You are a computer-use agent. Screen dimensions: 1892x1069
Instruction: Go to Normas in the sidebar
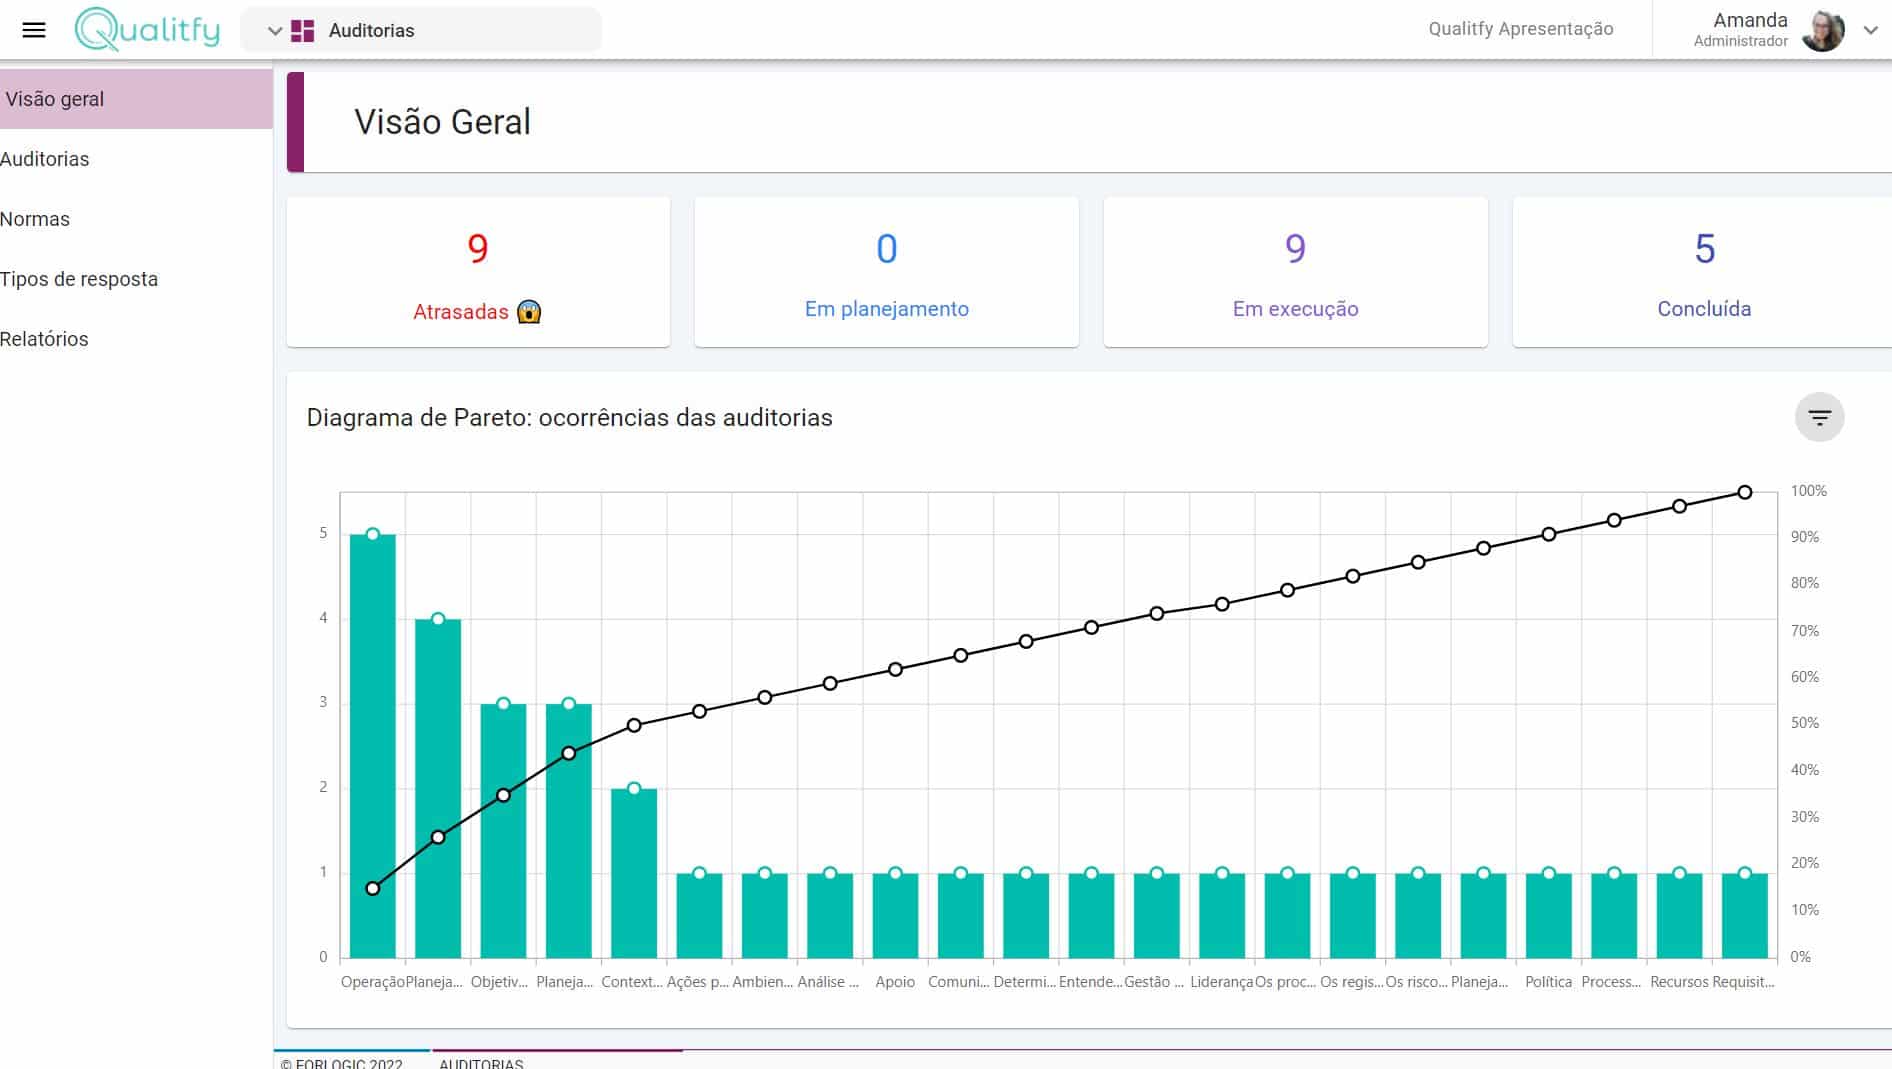point(35,219)
